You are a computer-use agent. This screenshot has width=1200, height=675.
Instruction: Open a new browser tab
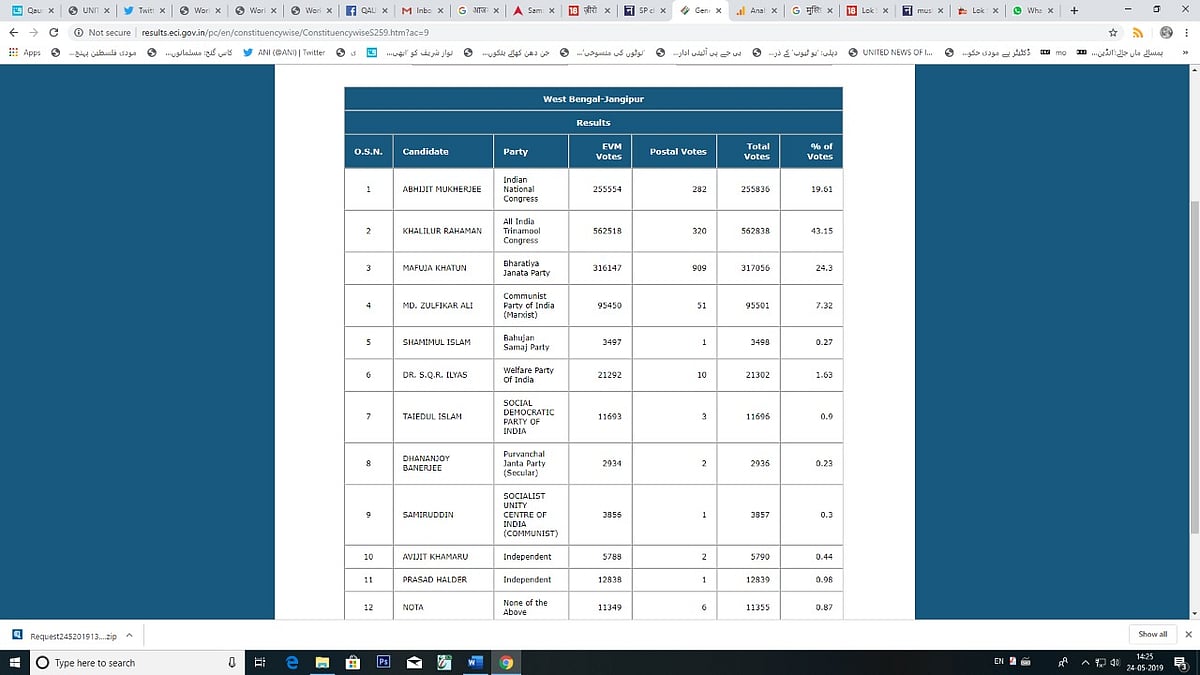point(1074,10)
